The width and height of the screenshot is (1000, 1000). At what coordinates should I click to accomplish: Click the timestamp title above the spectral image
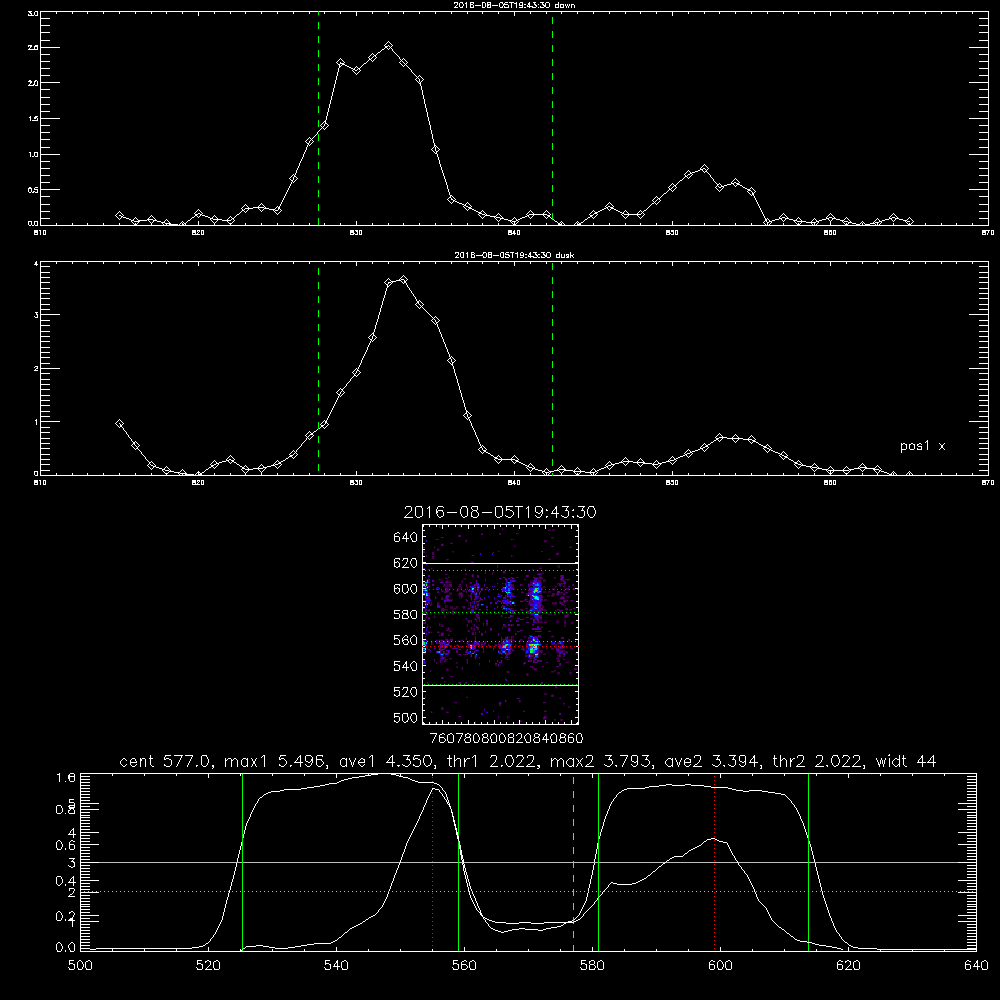coord(500,512)
